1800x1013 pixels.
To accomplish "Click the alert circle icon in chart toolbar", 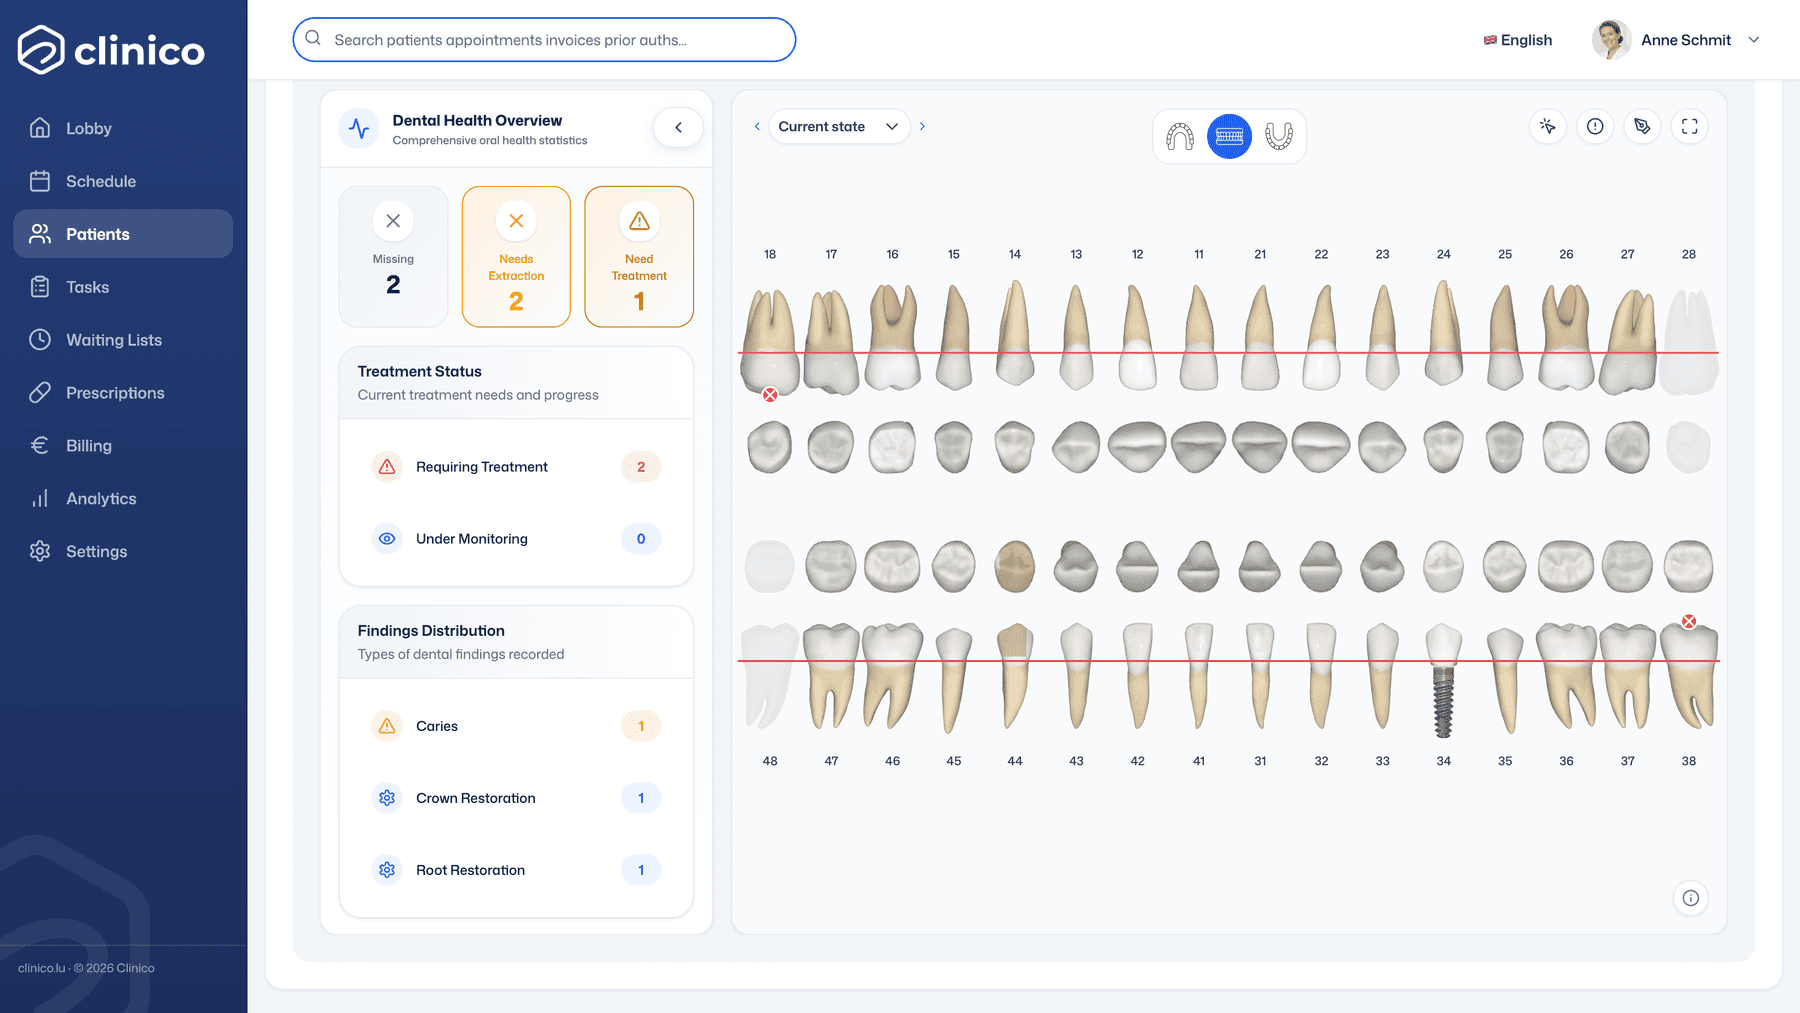I will click(1595, 126).
